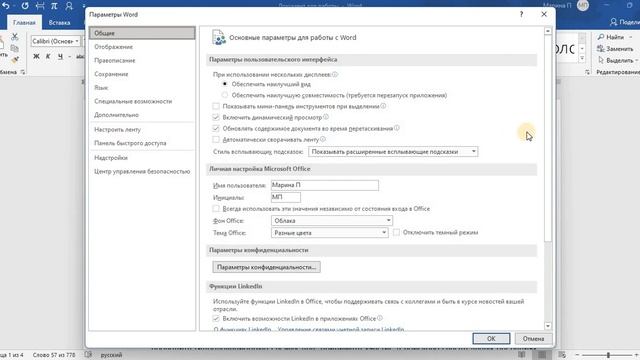Expand the styles gallery more arrow
This screenshot has width=640, height=360.
pyautogui.click(x=582, y=59)
